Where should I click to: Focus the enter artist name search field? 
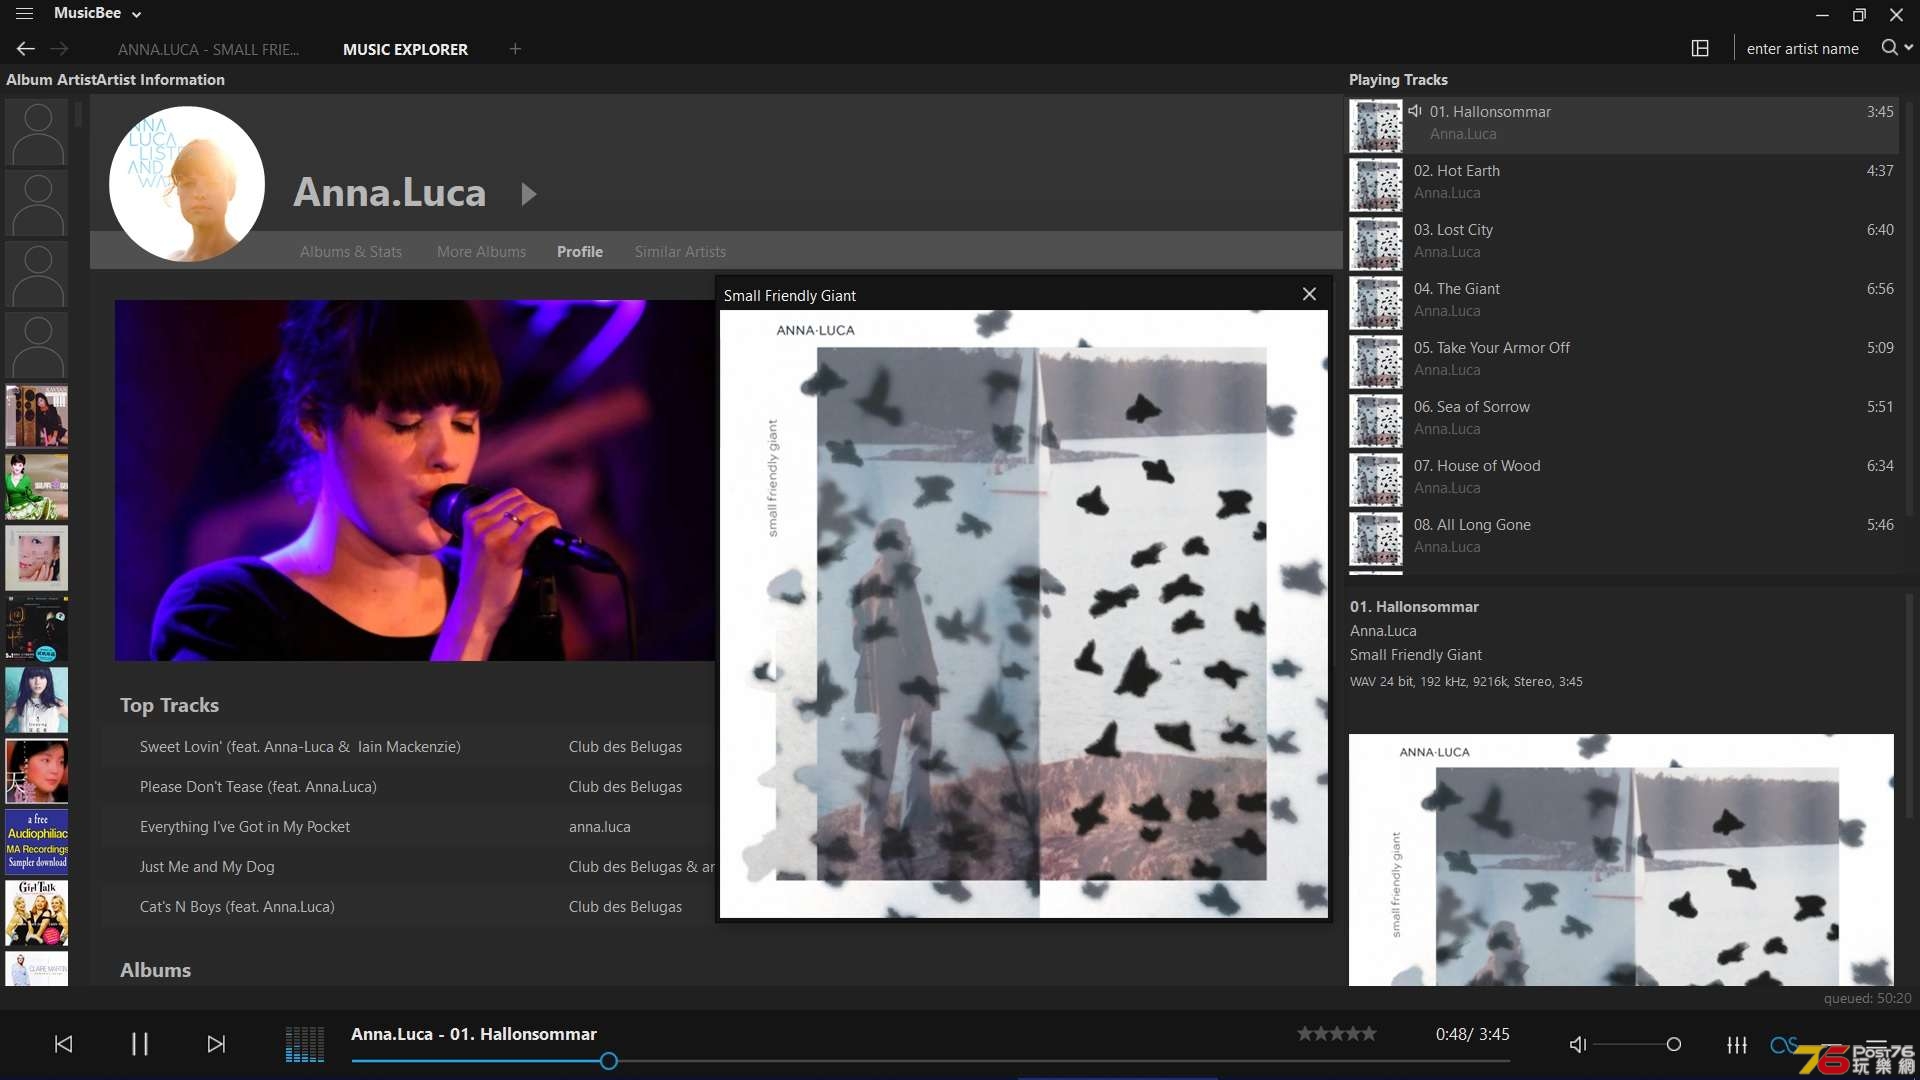coord(1802,48)
